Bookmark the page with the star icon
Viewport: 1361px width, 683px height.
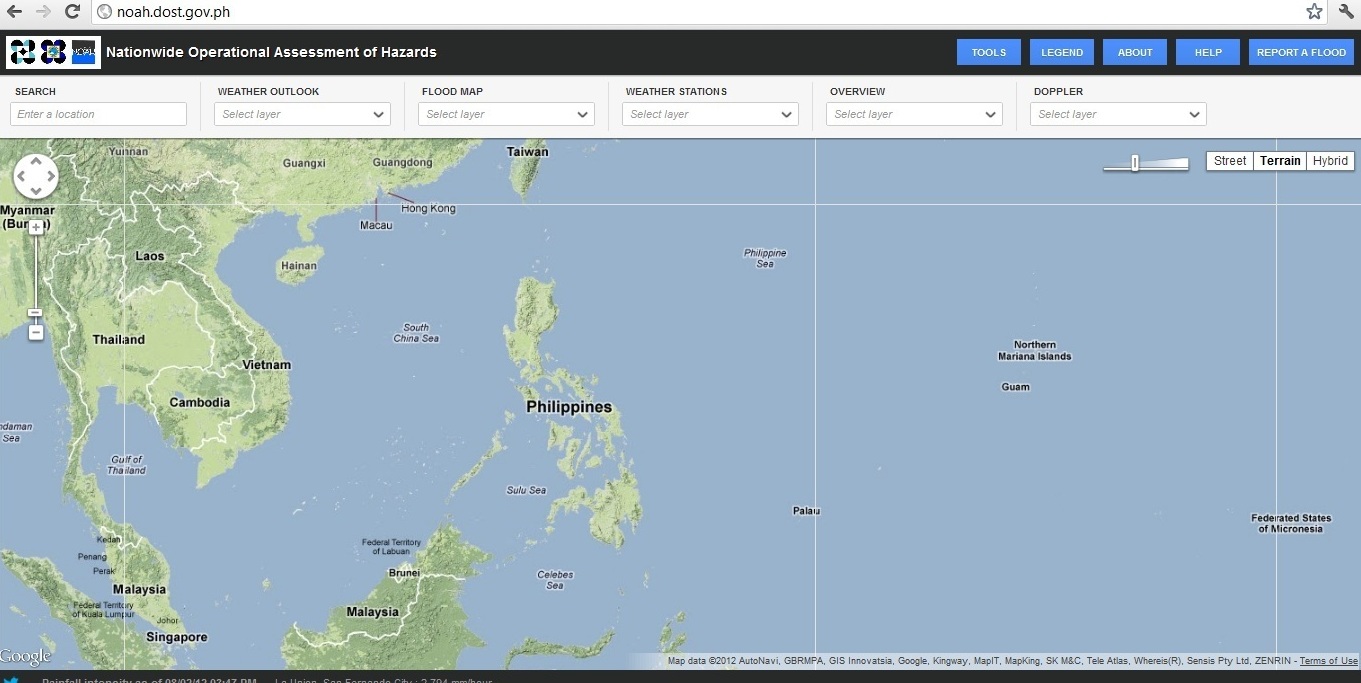[1314, 12]
